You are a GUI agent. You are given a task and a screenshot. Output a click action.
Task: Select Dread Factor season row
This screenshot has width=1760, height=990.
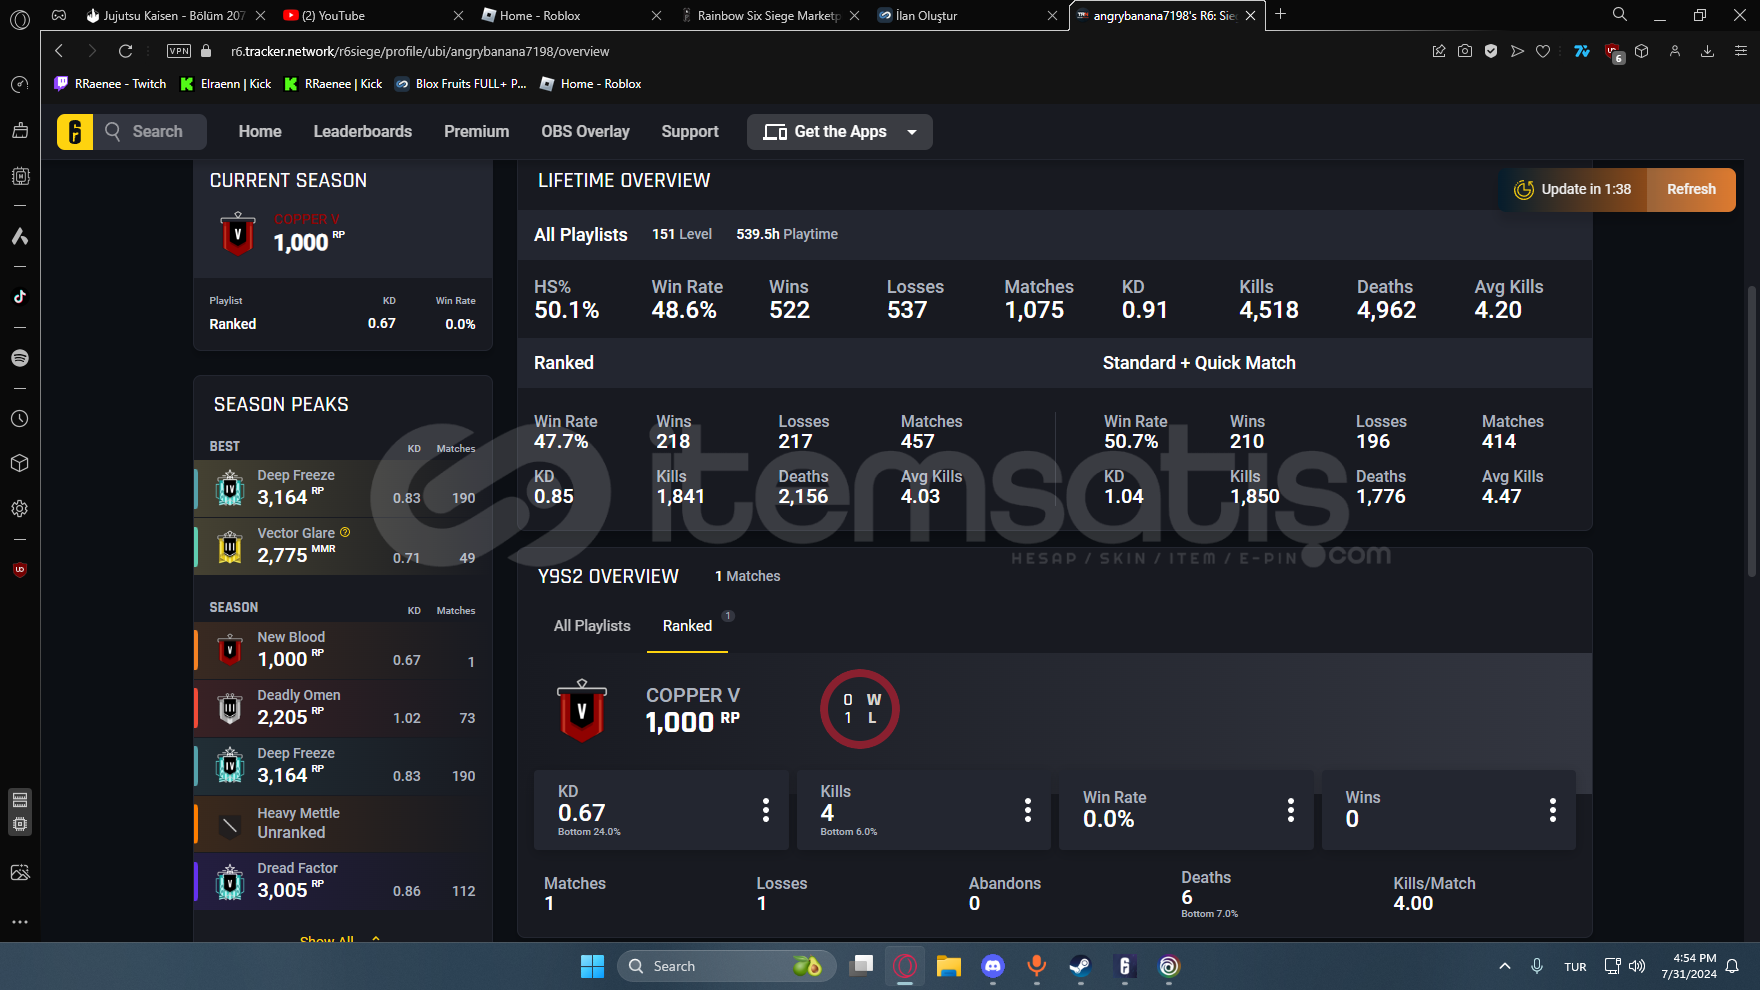tap(343, 881)
